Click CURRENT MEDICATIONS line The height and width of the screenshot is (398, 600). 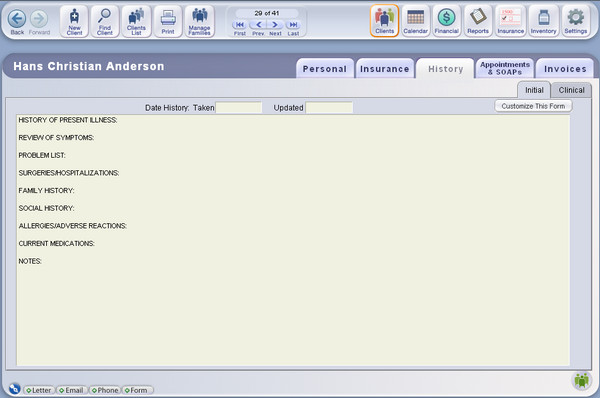(x=57, y=243)
